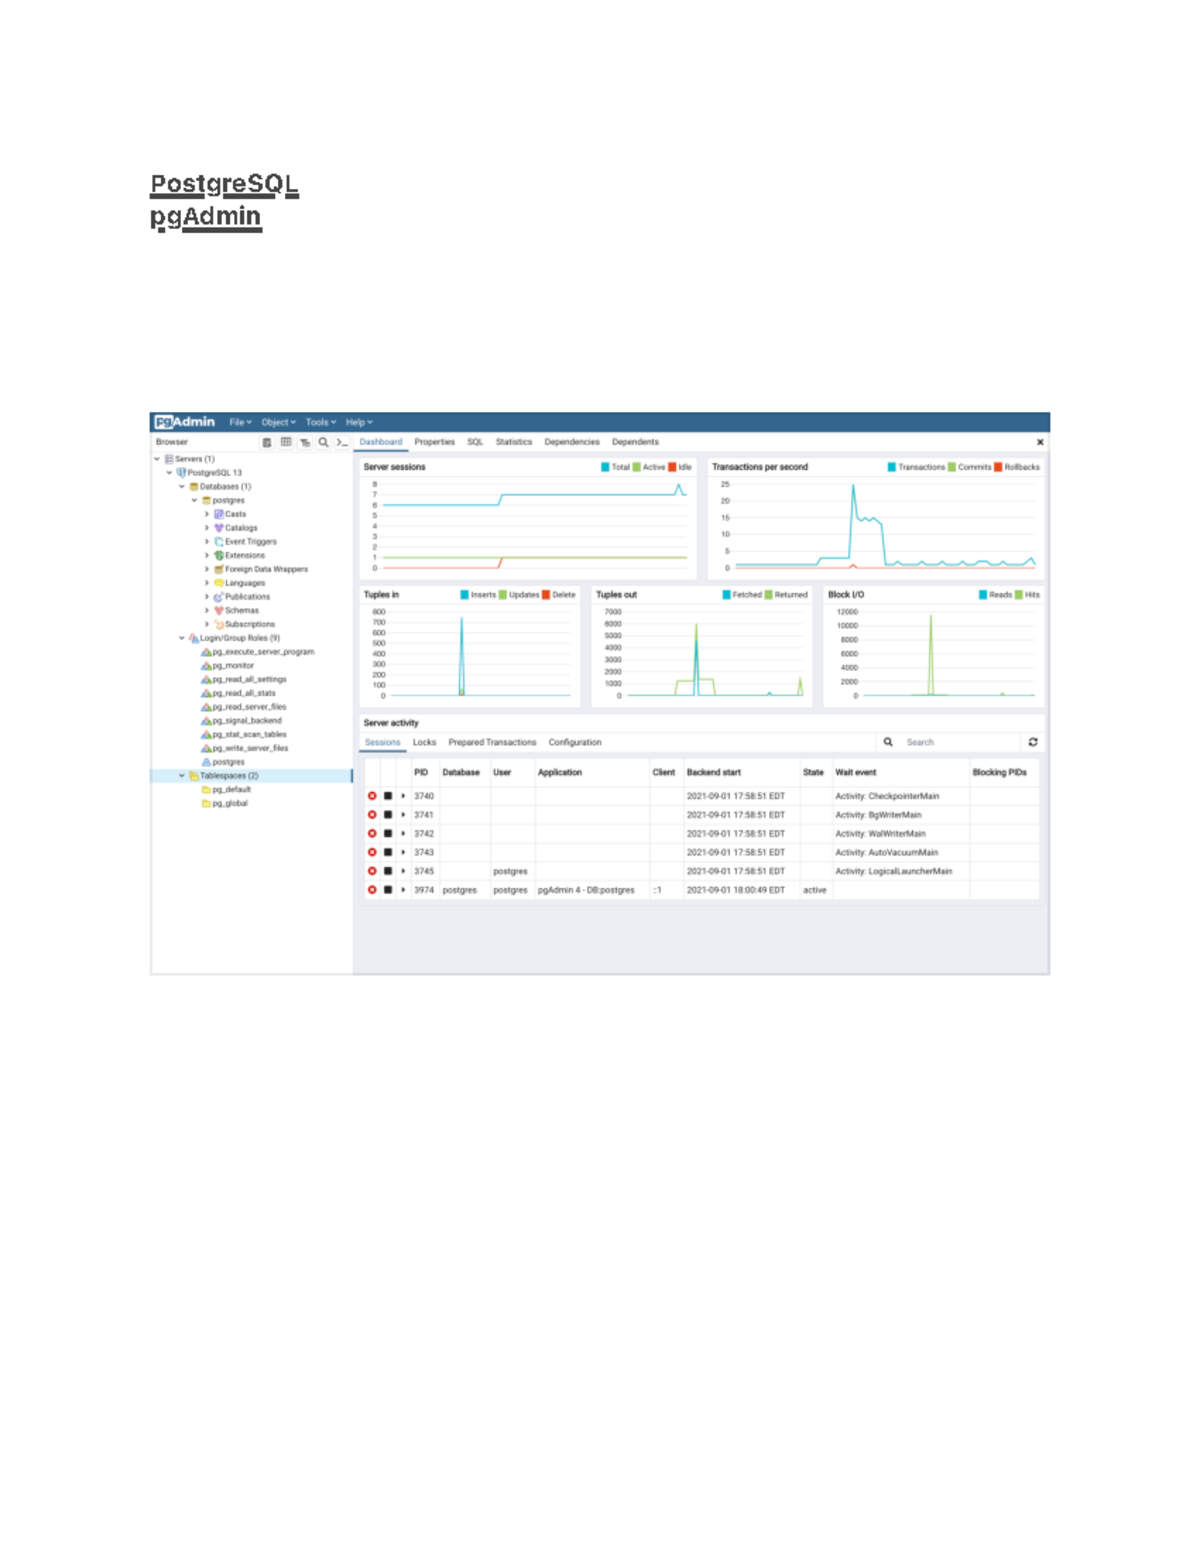Image resolution: width=1200 pixels, height=1553 pixels.
Task: Cancel active query for PID 3741
Action: (x=388, y=815)
